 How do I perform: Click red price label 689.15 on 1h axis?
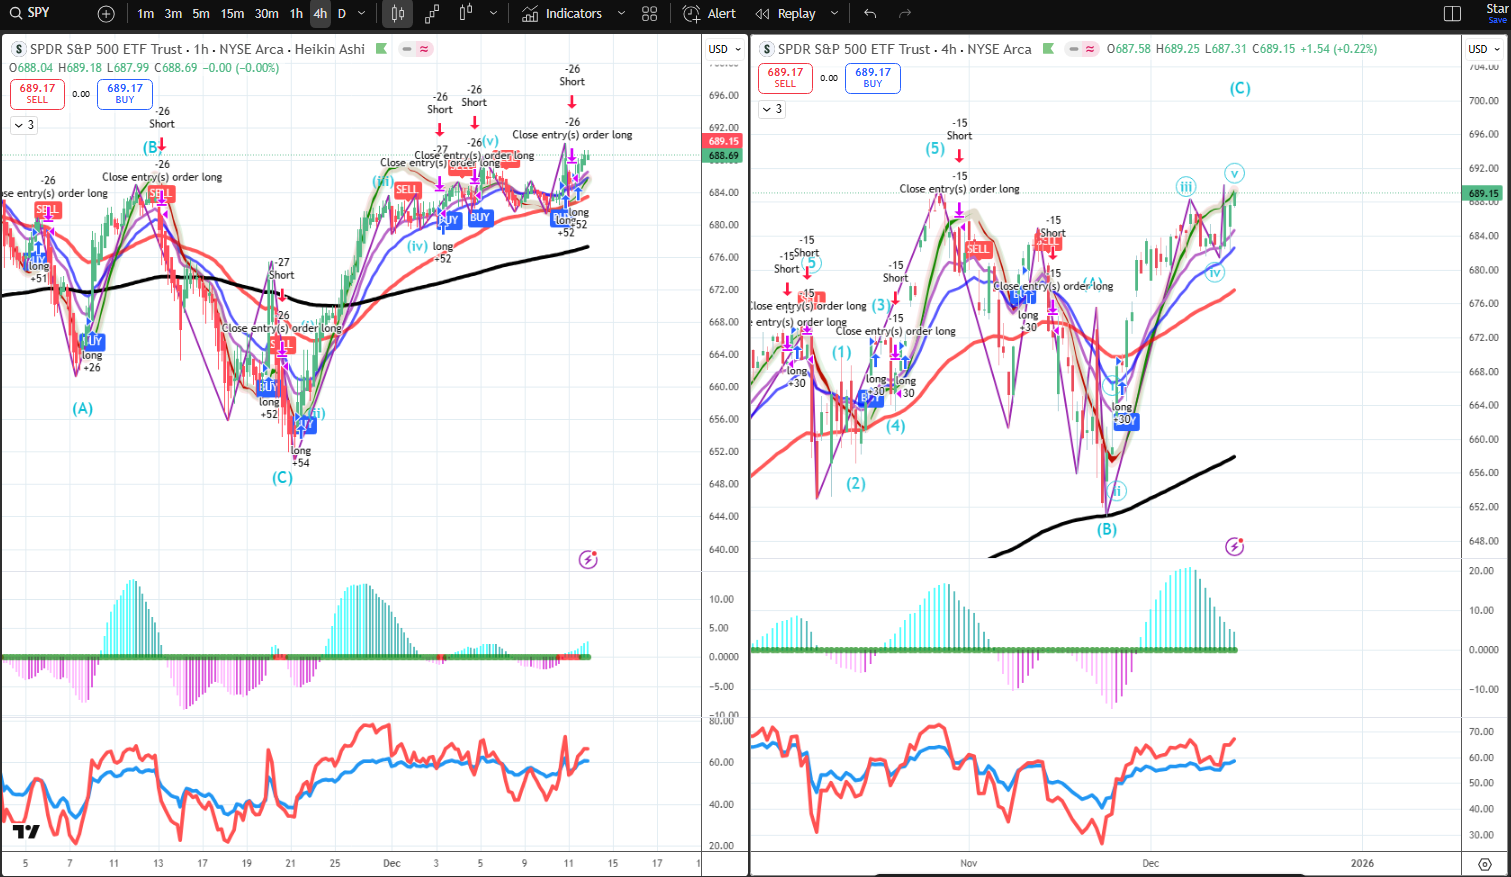point(724,142)
